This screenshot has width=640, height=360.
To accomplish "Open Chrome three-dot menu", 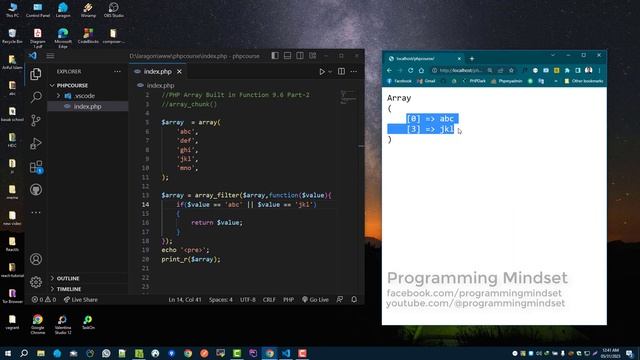I will coord(599,70).
